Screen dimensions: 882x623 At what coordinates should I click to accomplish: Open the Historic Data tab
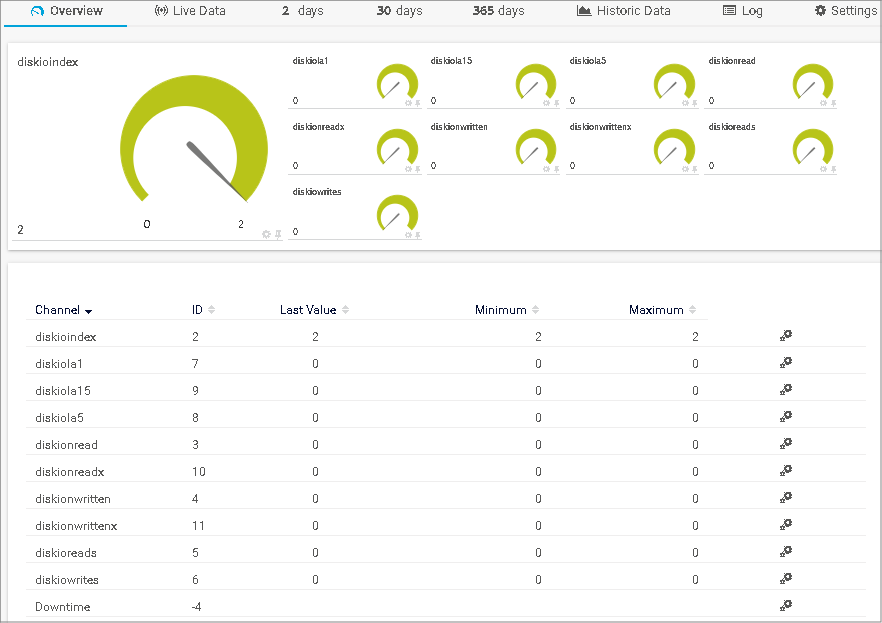[624, 12]
